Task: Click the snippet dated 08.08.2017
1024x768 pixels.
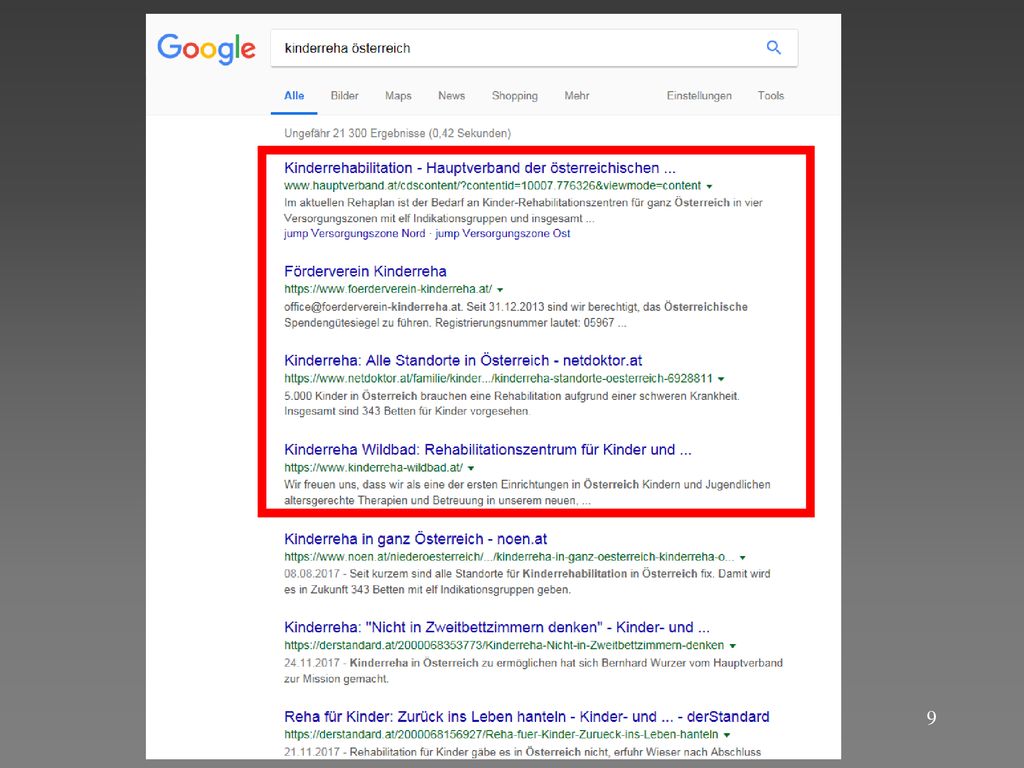Action: (x=527, y=581)
